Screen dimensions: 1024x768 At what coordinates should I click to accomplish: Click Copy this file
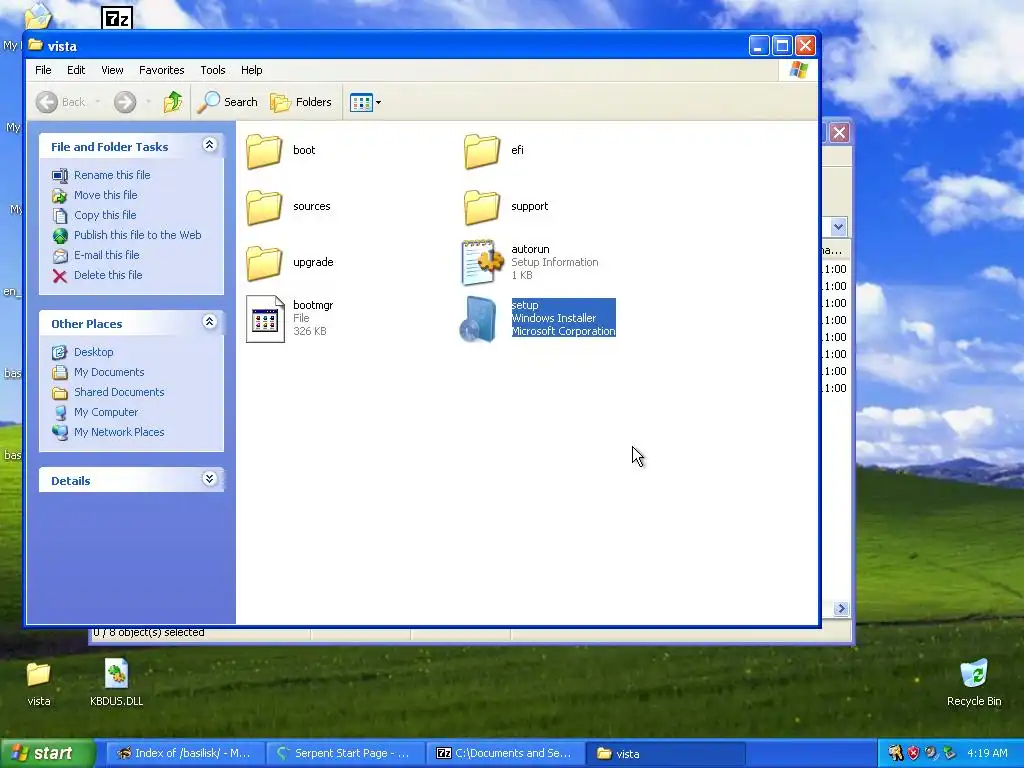tap(104, 215)
